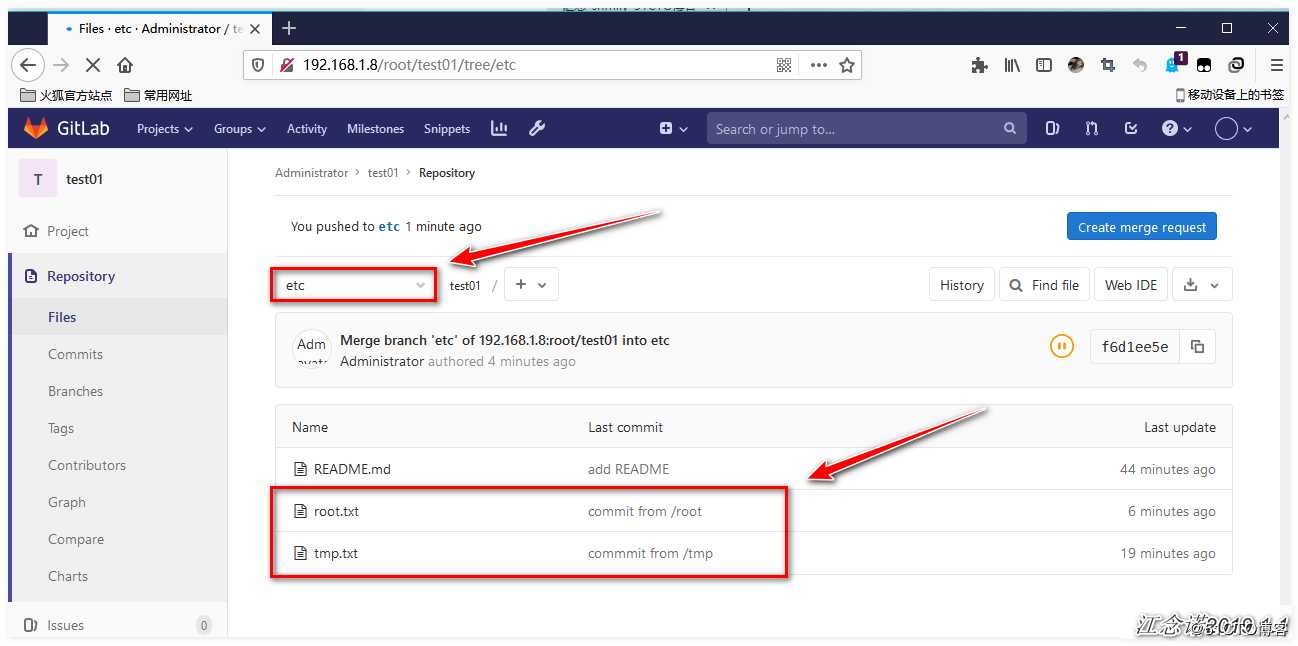Open the user profile avatar dropdown
Viewport: 1298px width, 646px height.
1233,128
